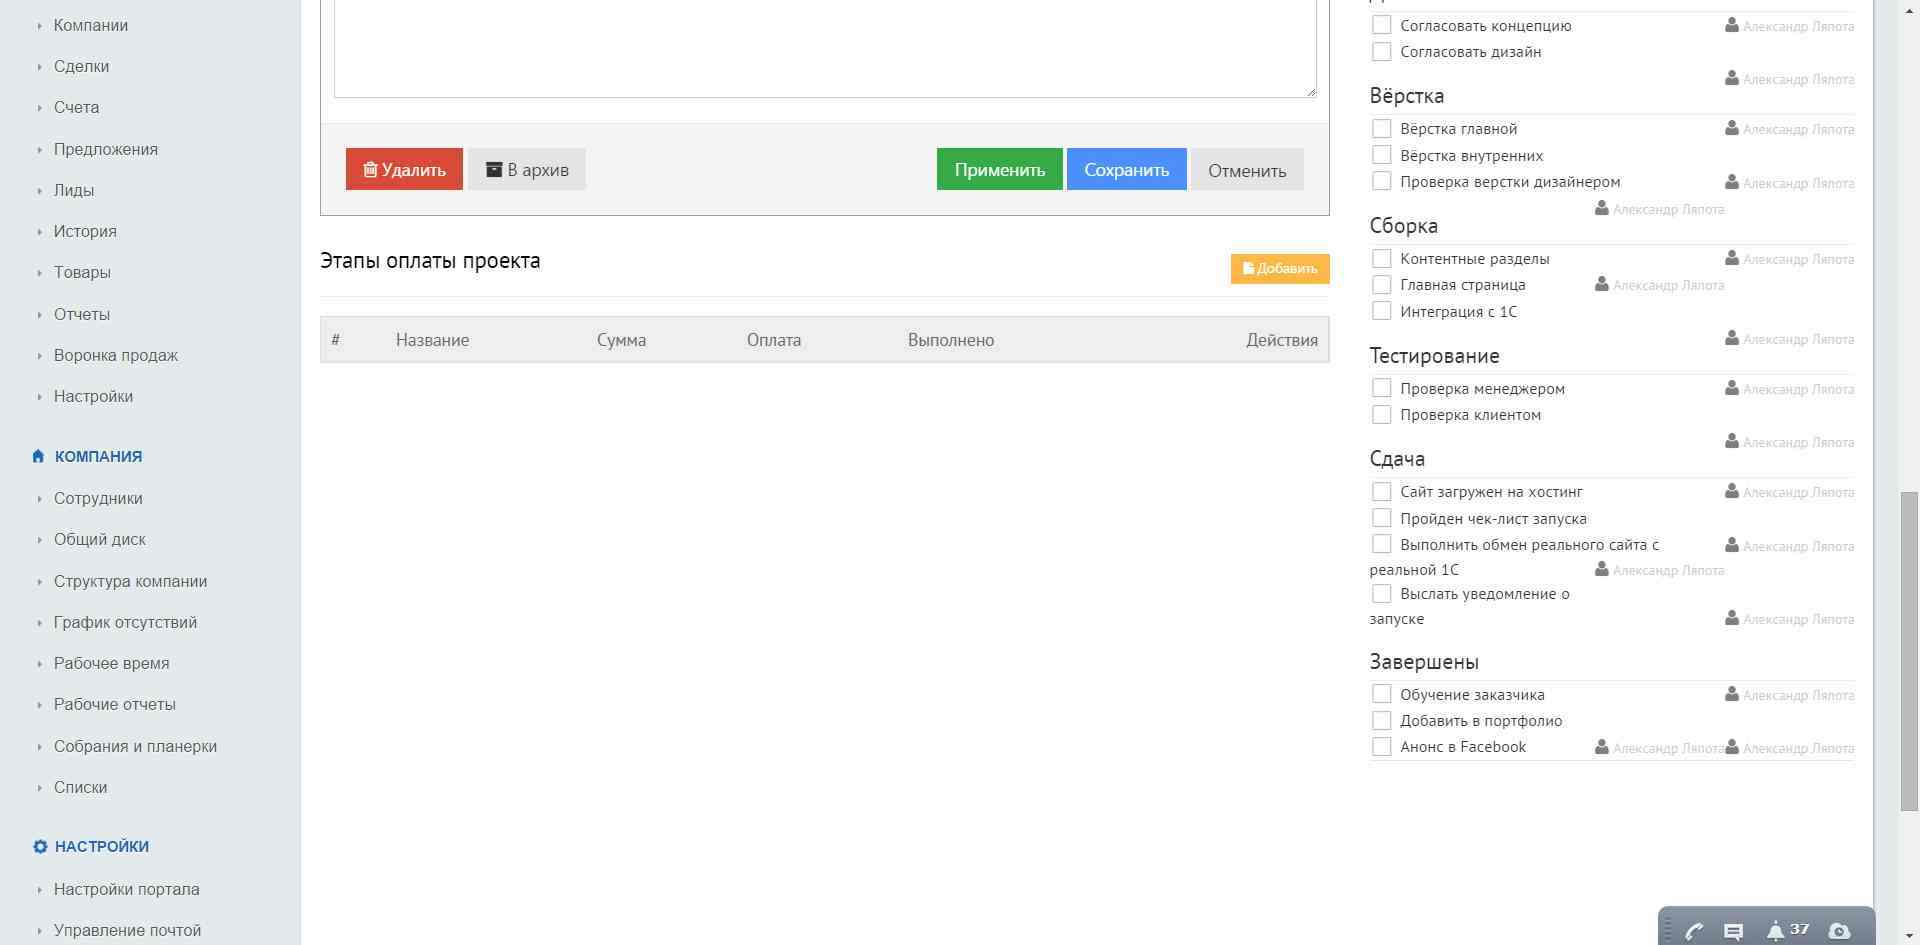Screen dimensions: 1920x945
Task: Open Рабочее время in sidebar
Action: [112, 663]
